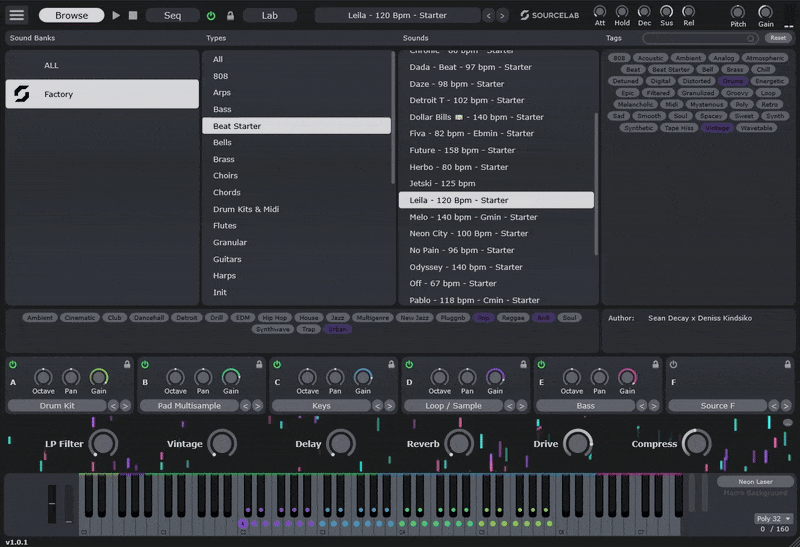Click the Reverb macro knob
800x547 pixels.
(459, 444)
